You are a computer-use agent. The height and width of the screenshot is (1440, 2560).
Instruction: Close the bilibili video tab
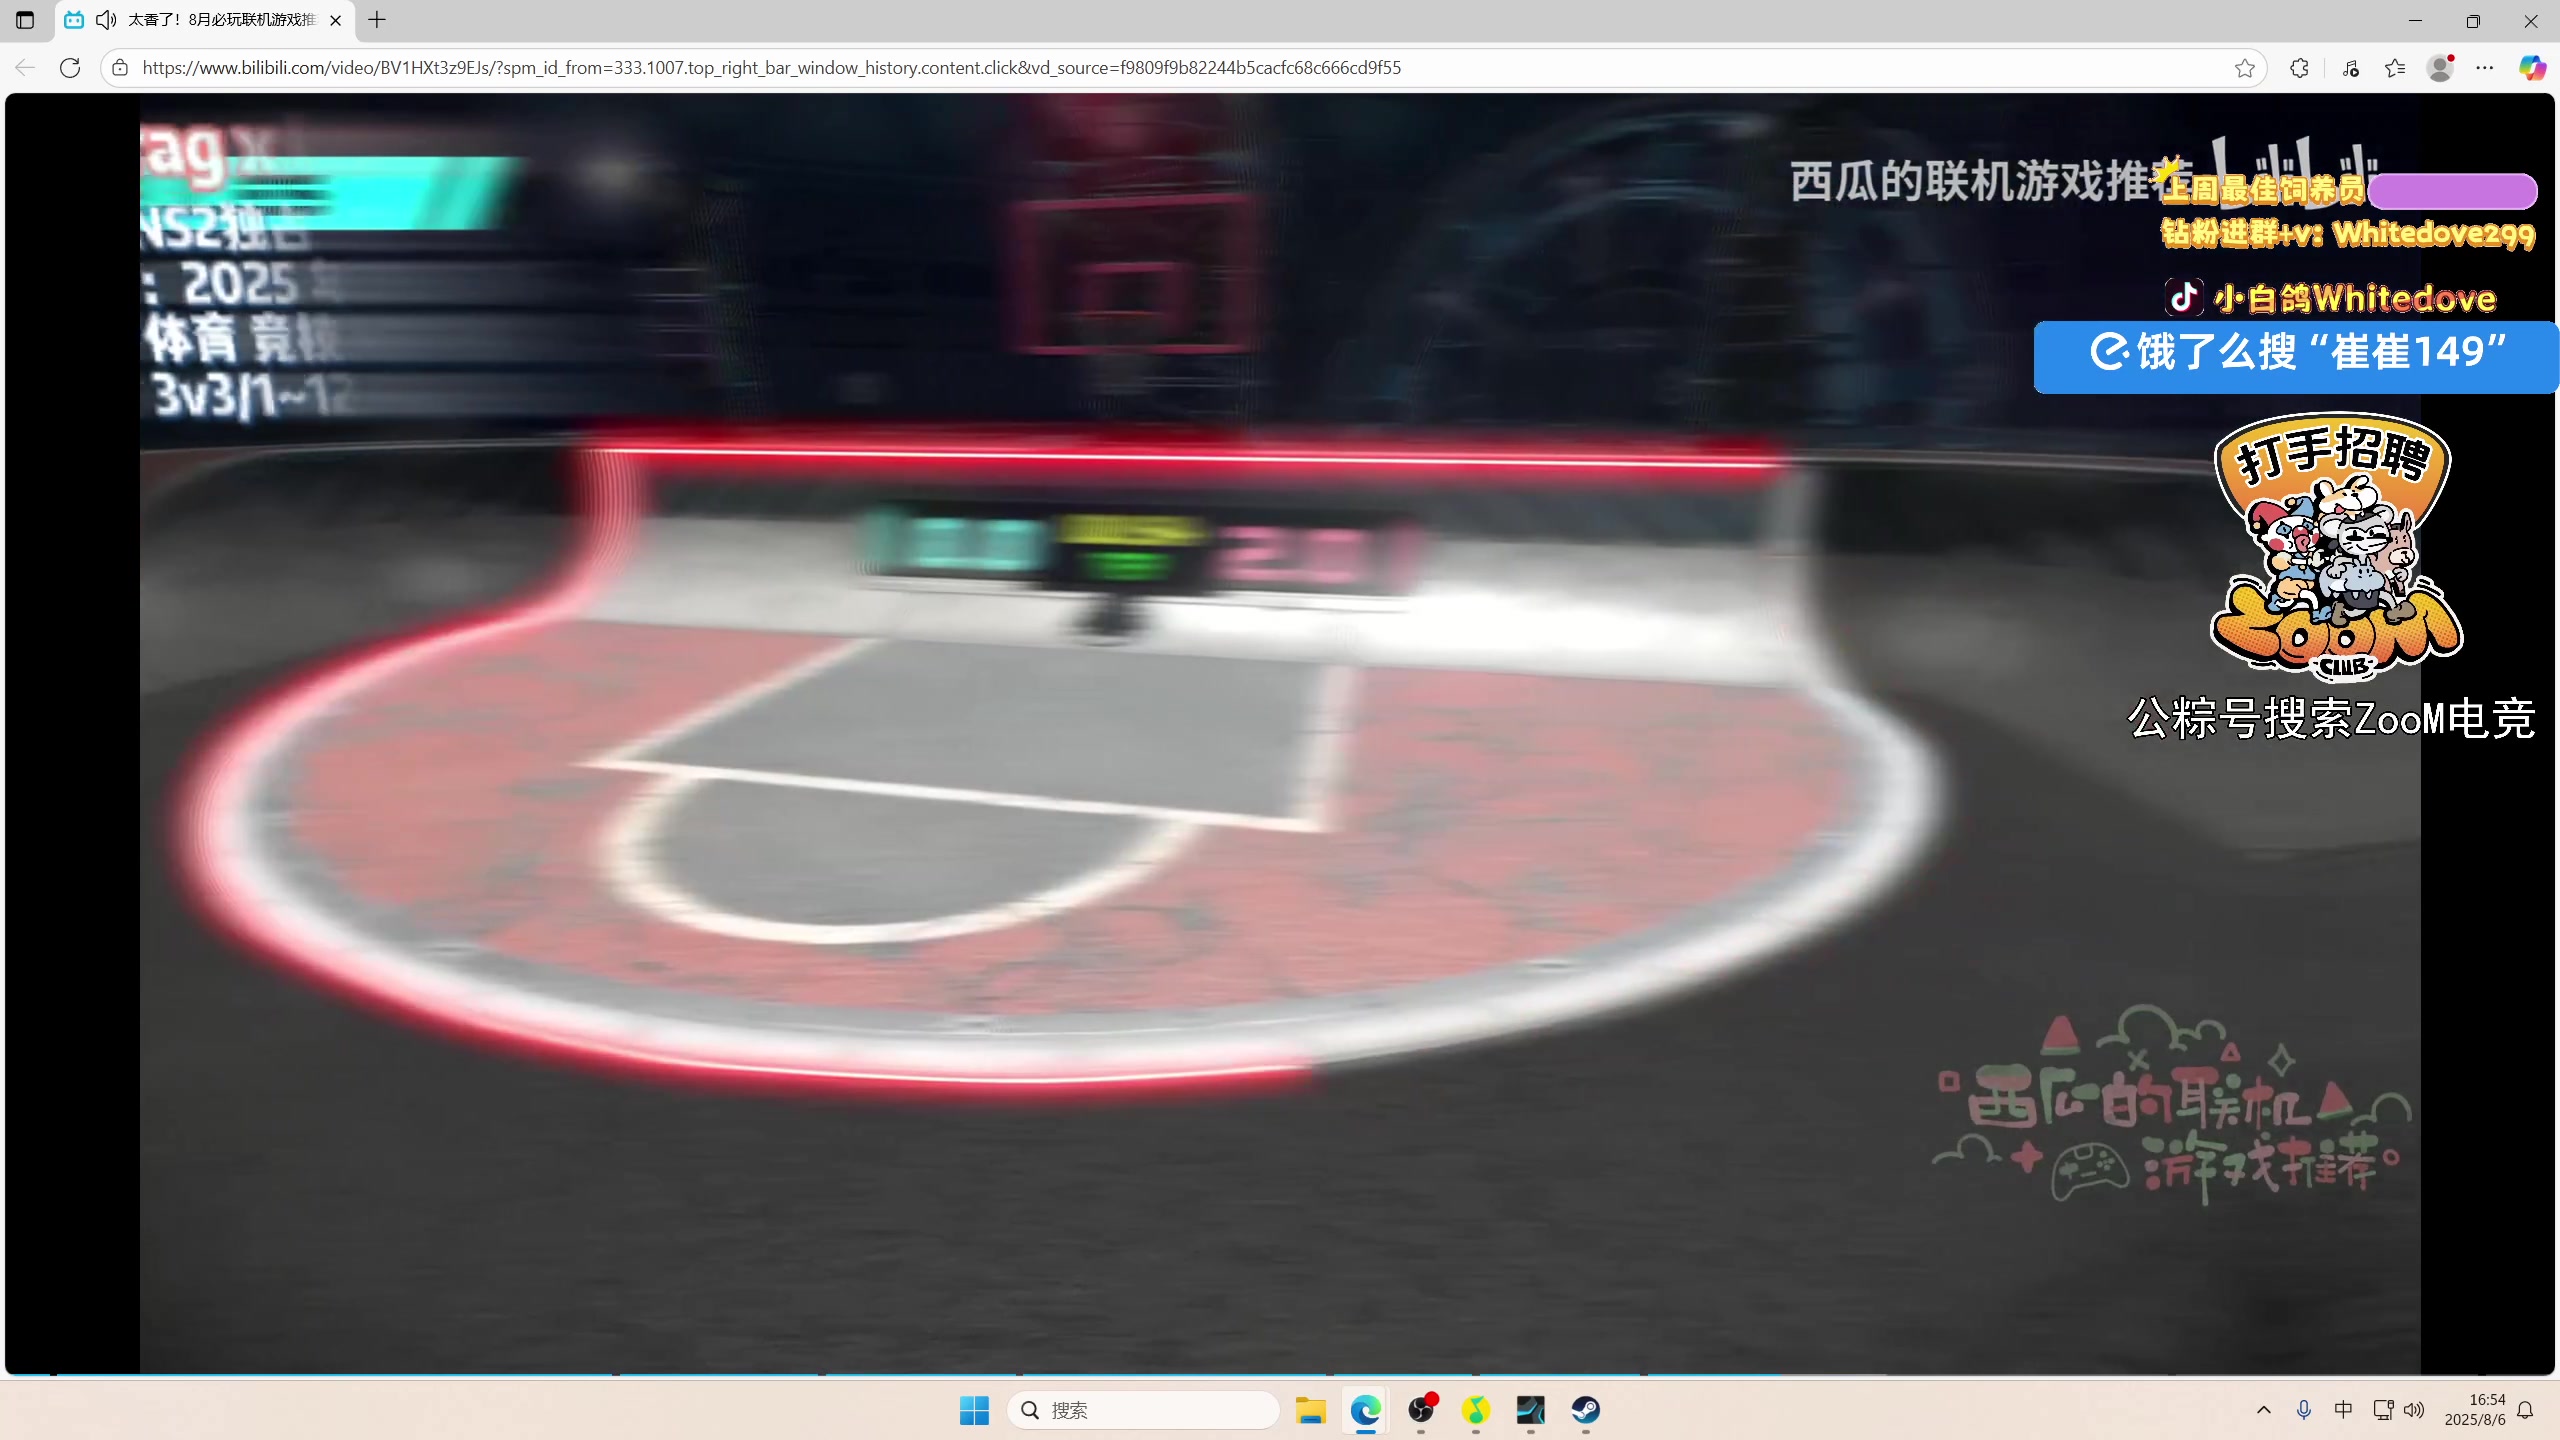pos(336,20)
